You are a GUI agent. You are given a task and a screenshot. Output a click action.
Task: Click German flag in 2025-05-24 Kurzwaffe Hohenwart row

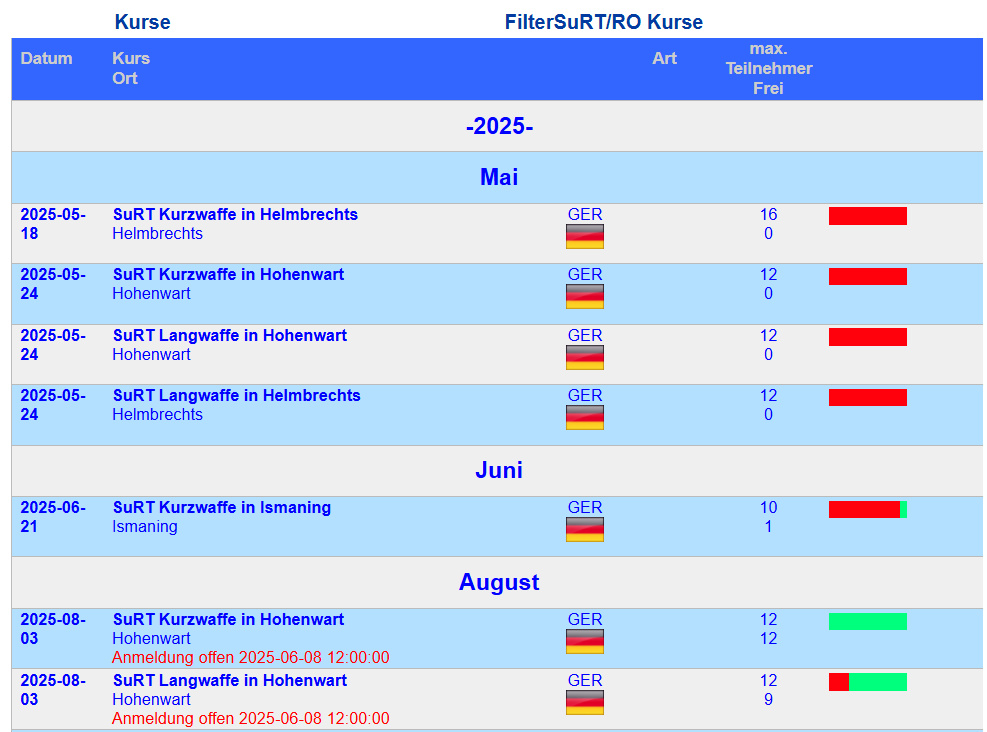[x=585, y=296]
